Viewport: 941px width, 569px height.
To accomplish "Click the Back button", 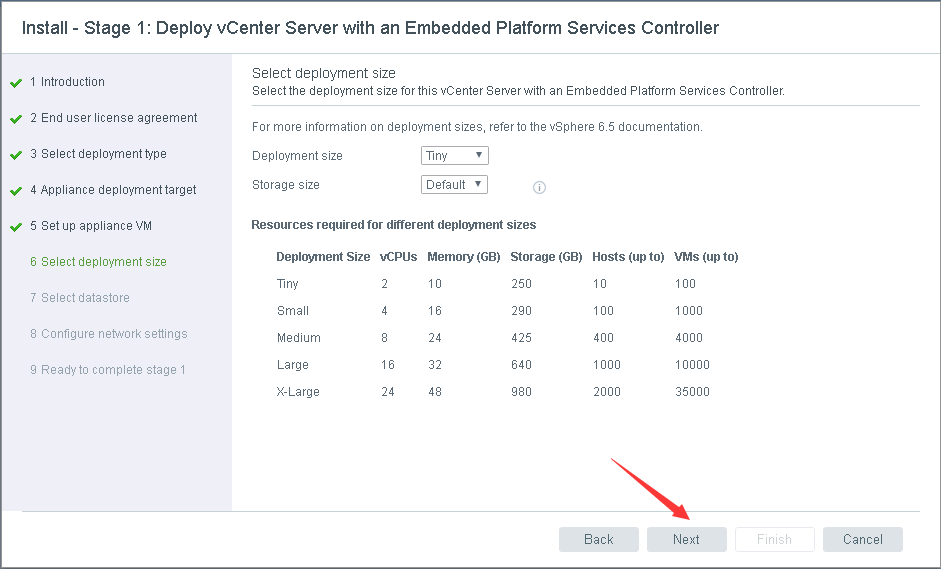I will [x=599, y=540].
